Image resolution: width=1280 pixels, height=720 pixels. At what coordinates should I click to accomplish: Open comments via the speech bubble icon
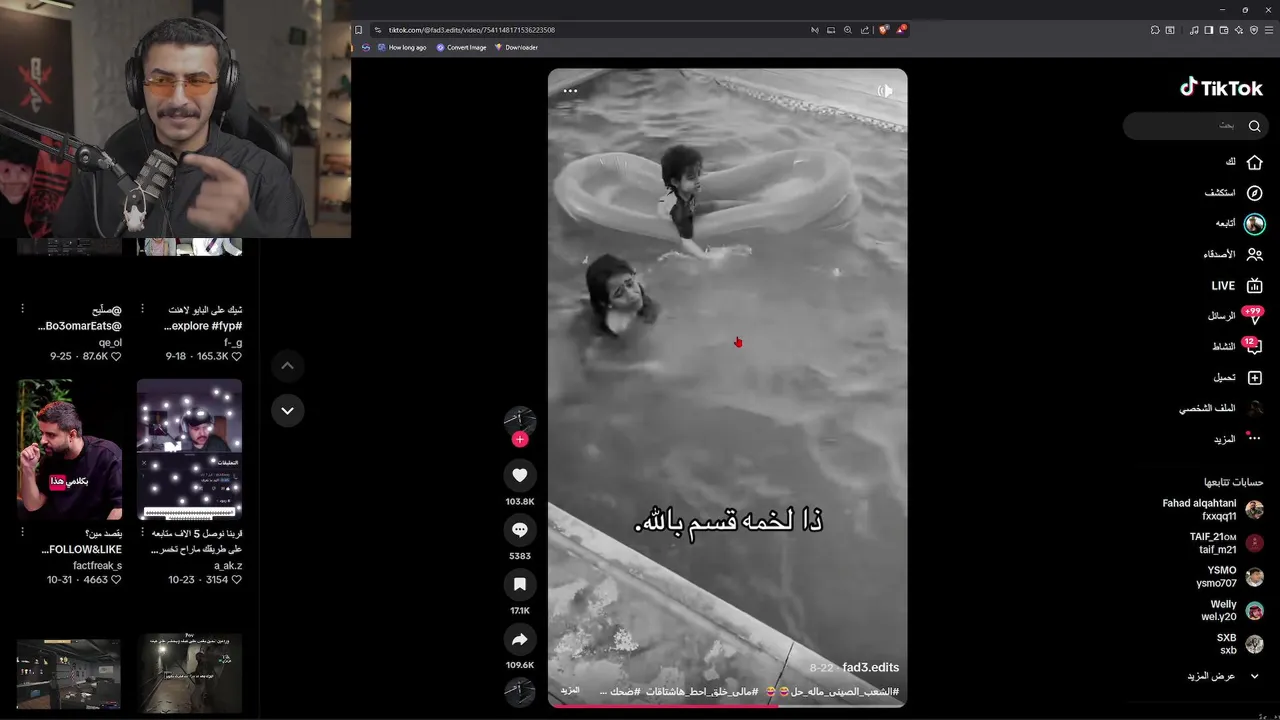tap(519, 530)
